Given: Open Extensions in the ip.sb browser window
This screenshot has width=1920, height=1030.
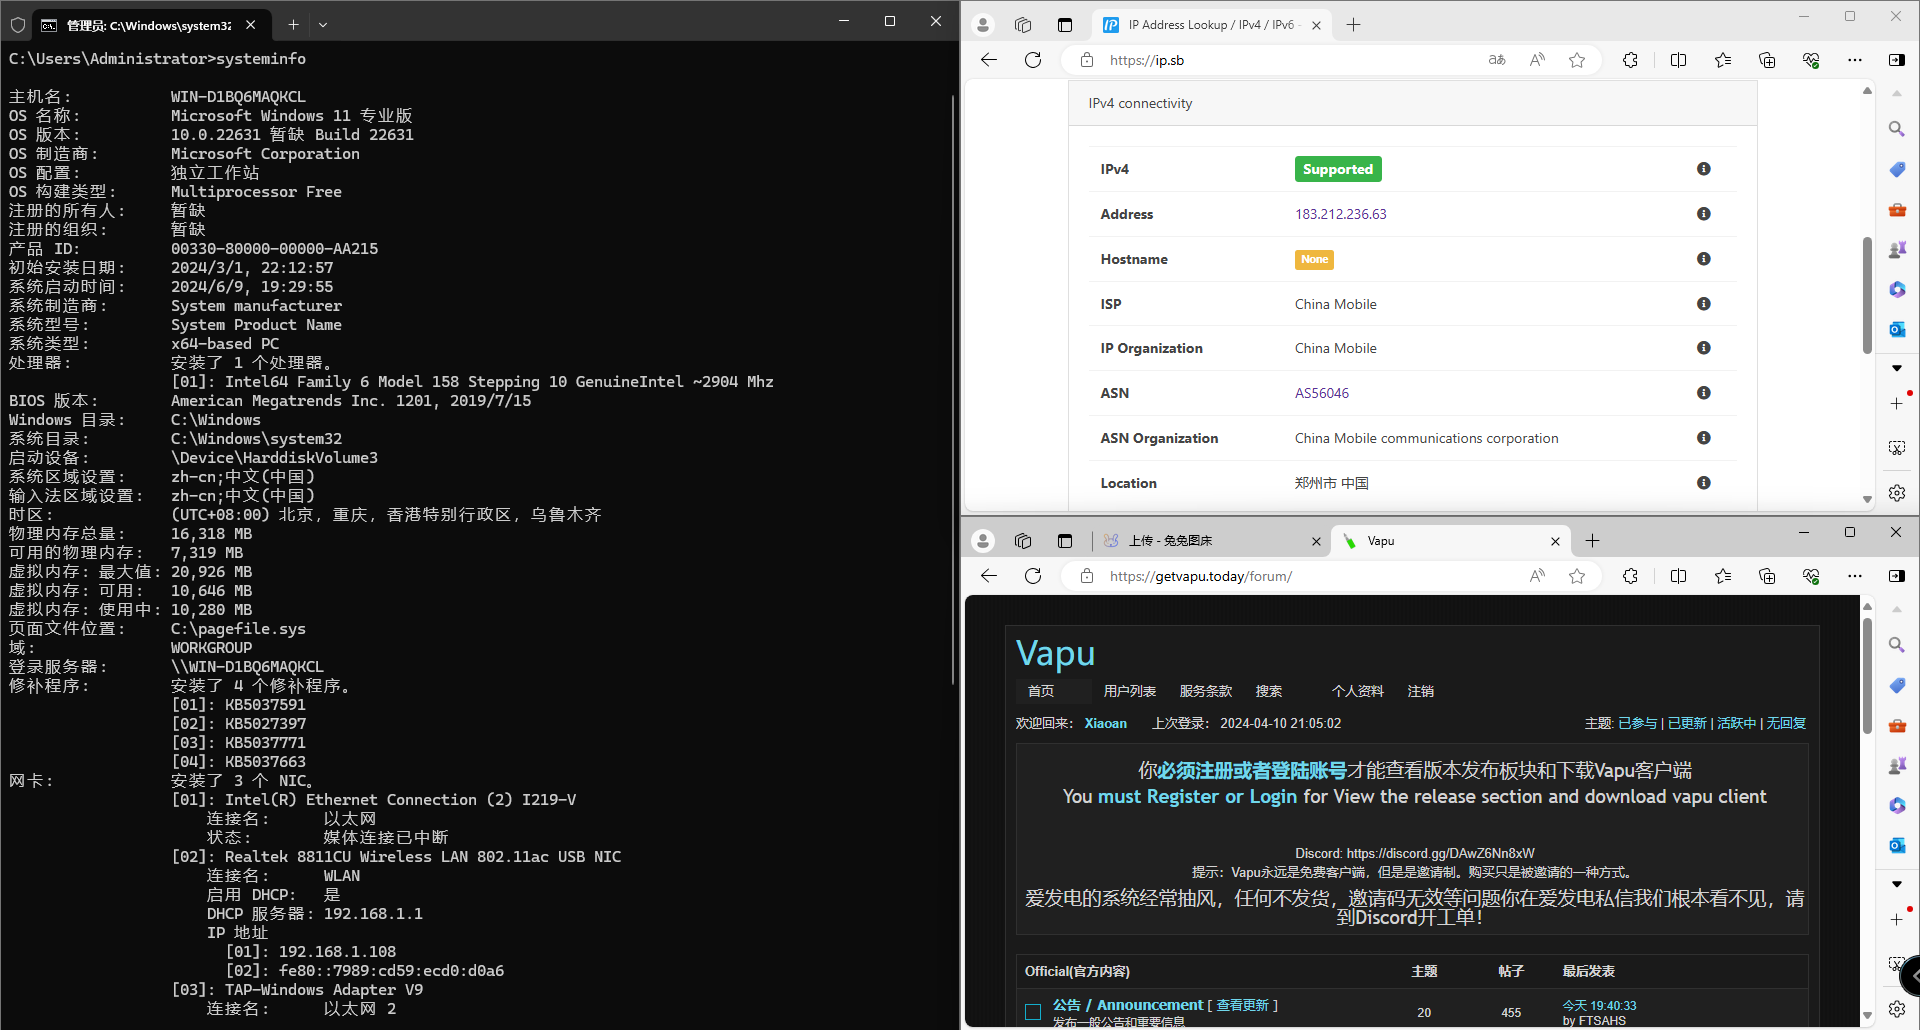Looking at the screenshot, I should coord(1631,60).
